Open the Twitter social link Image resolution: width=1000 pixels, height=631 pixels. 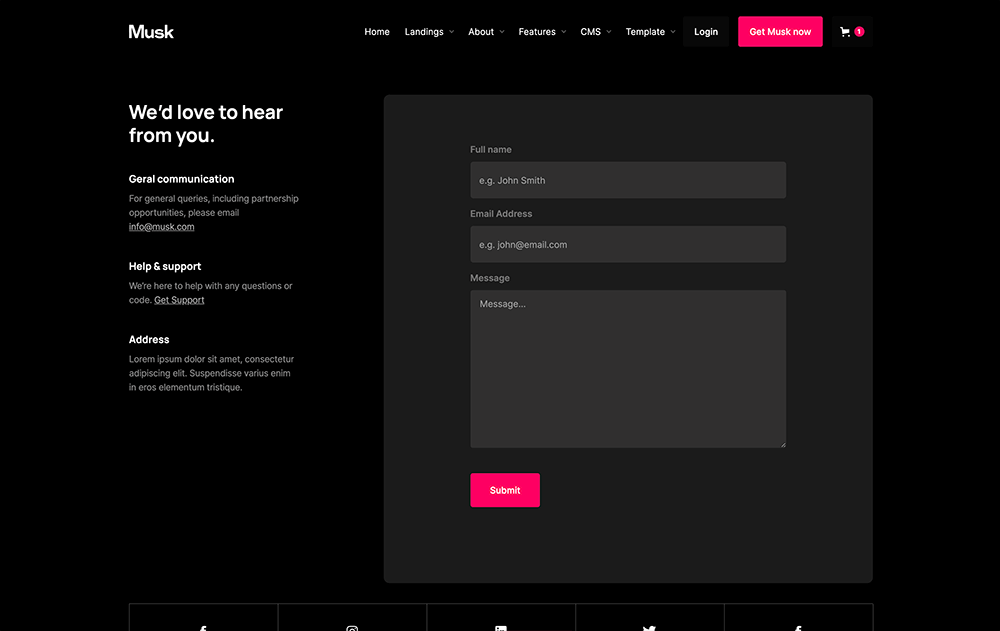pyautogui.click(x=649, y=628)
